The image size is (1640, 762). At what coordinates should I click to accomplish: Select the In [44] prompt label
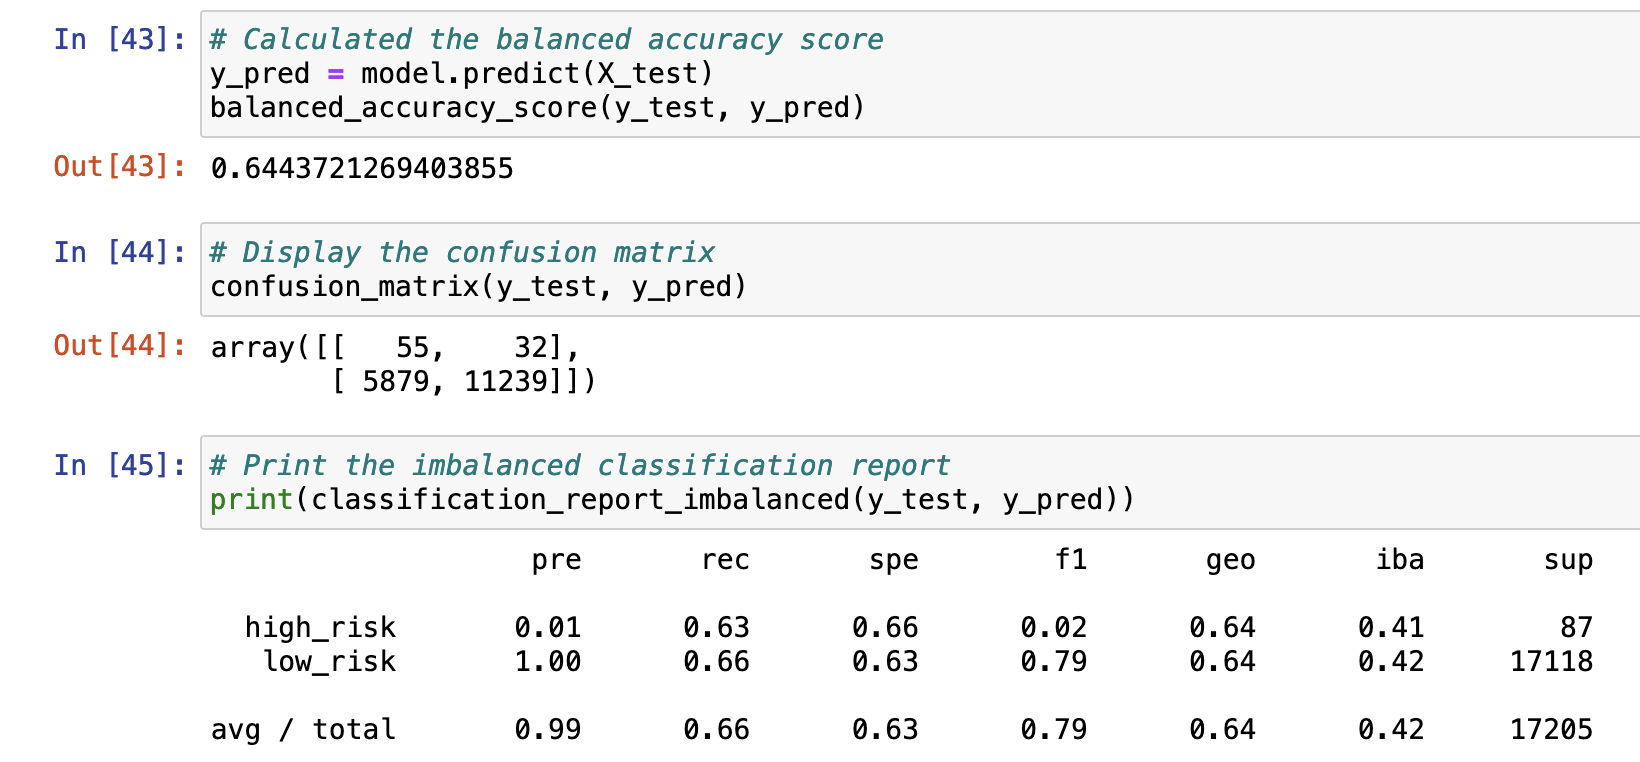pyautogui.click(x=120, y=252)
